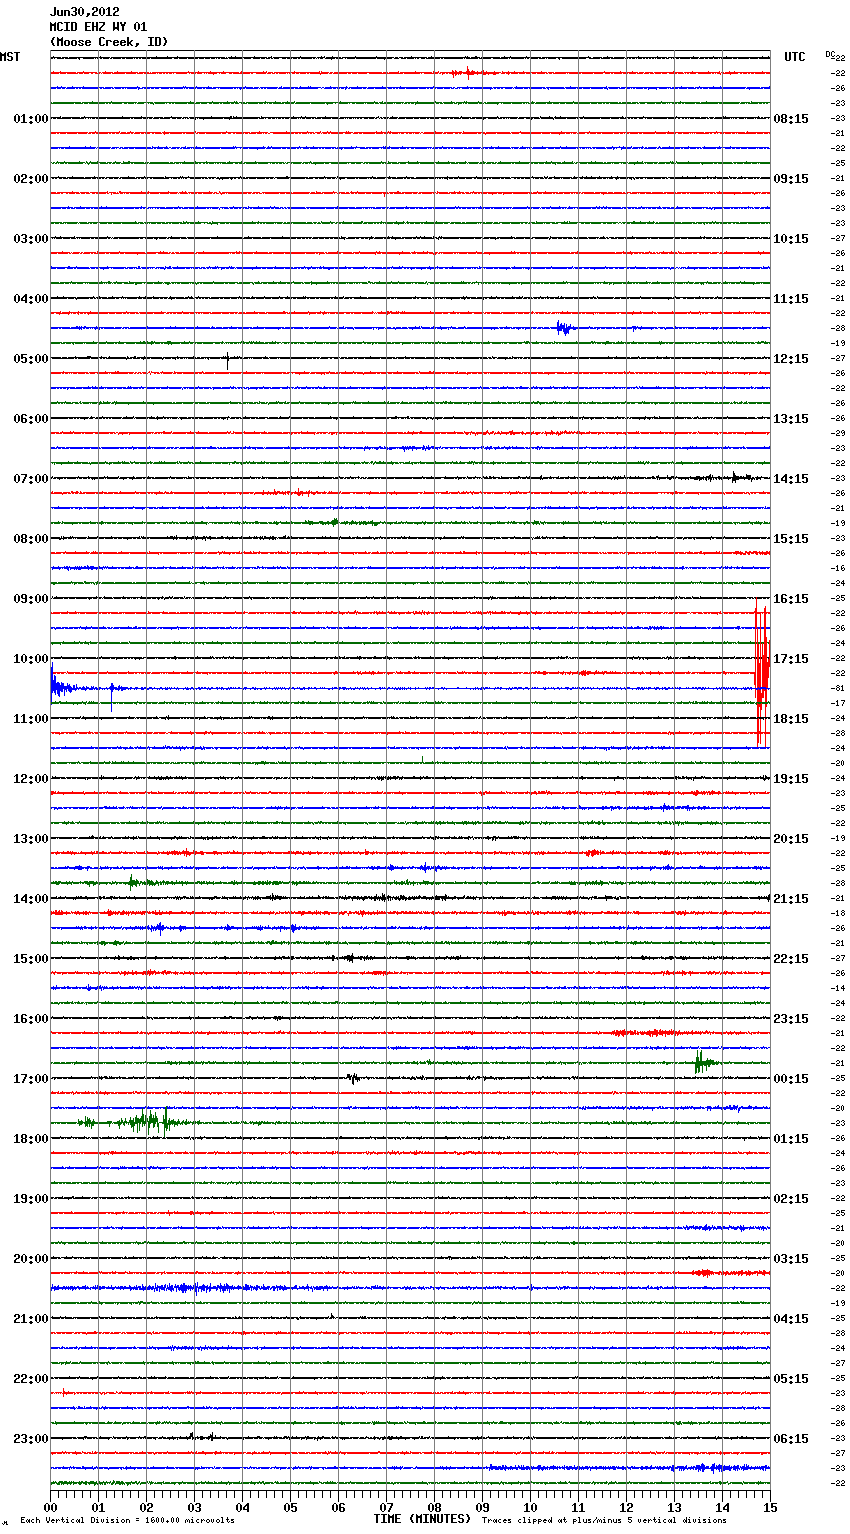Select the MCID EHZ WY 01 station label
This screenshot has width=850, height=1534.
[98, 27]
